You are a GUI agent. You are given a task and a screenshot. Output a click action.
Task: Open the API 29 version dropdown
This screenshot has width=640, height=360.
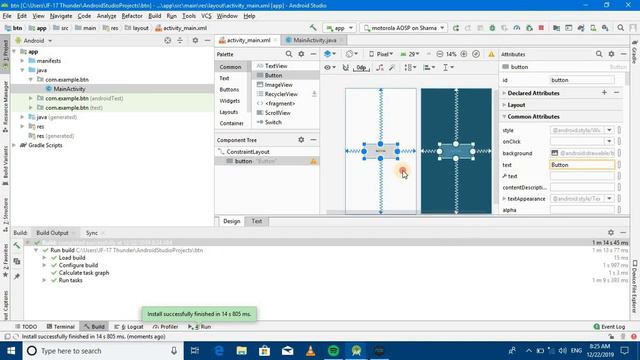(x=410, y=54)
